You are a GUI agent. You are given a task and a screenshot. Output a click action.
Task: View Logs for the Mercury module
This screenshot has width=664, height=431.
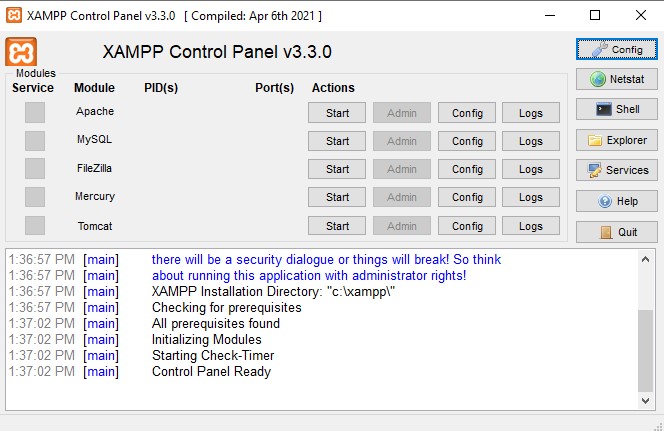tap(531, 197)
